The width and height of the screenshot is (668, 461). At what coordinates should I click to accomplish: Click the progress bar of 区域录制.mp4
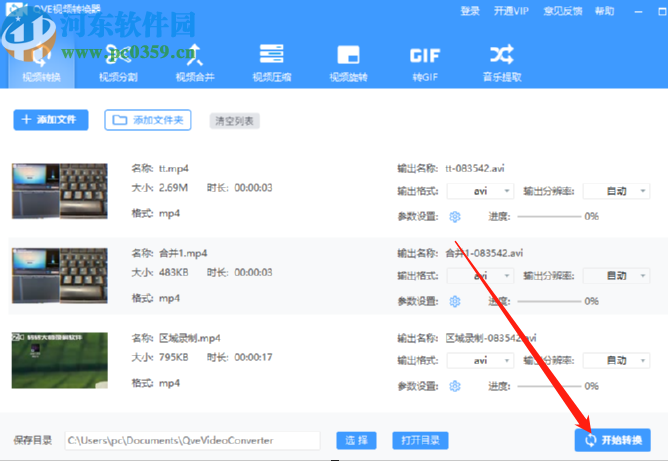549,386
